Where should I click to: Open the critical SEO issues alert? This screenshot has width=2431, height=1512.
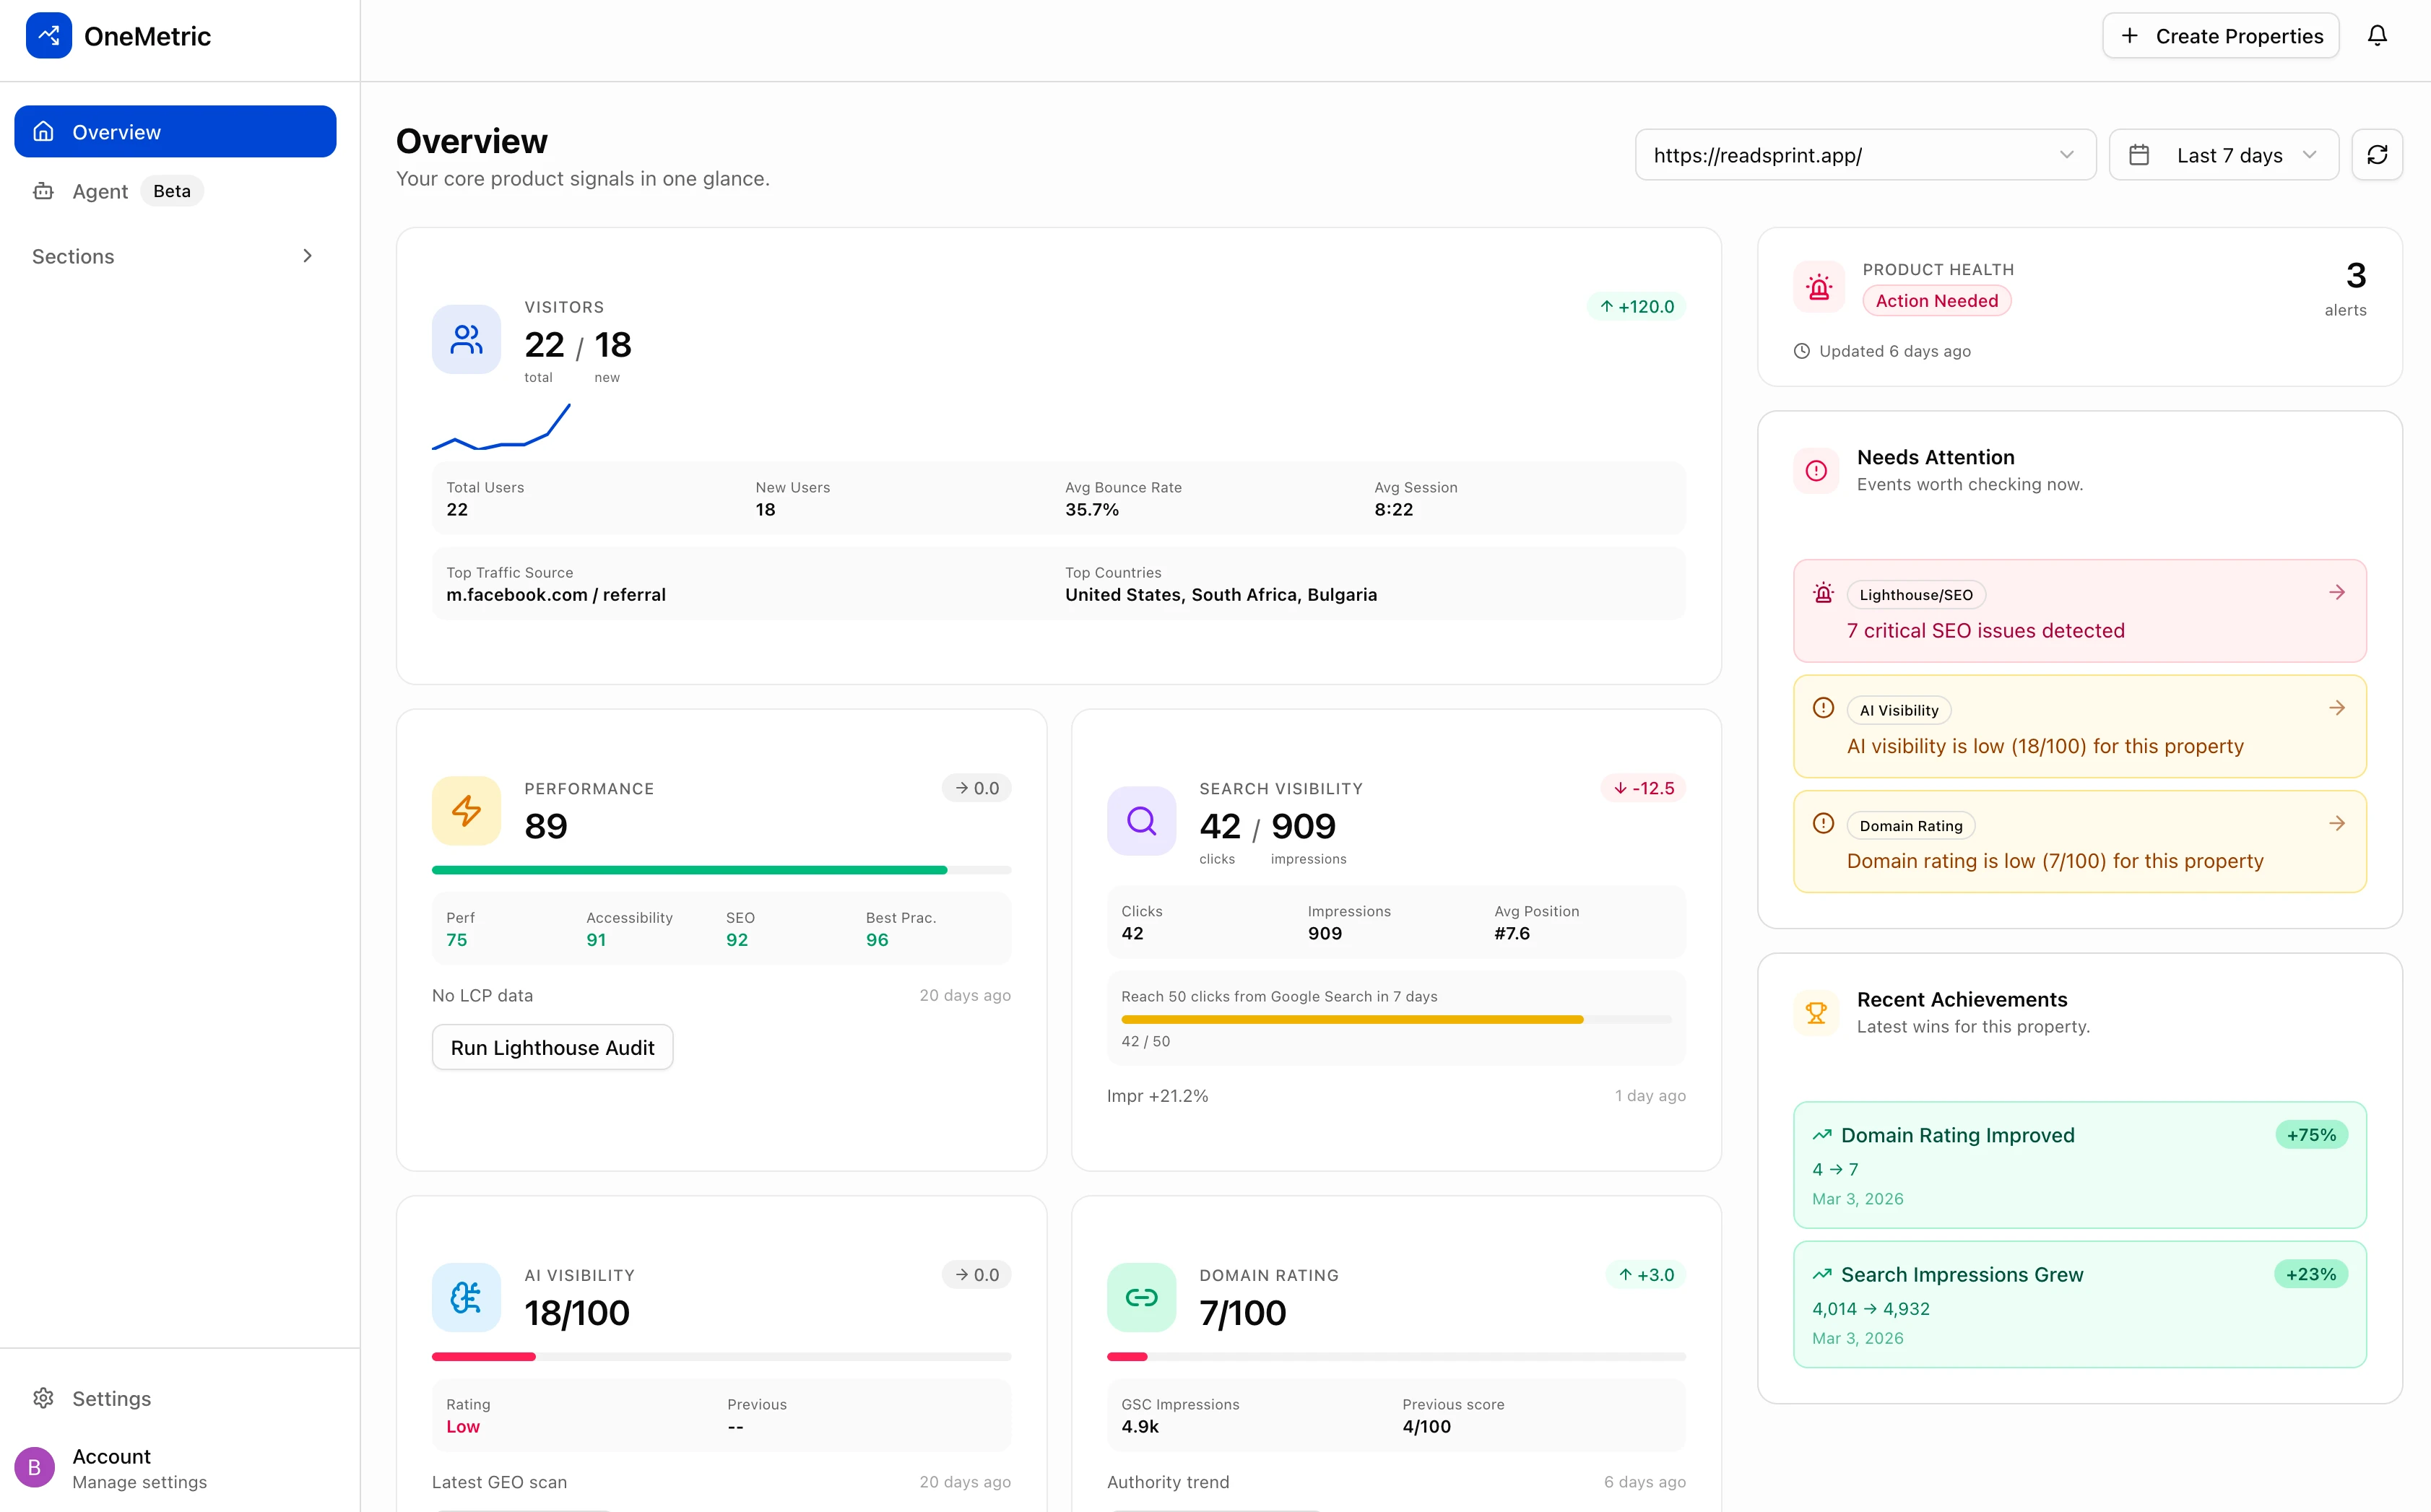(x=2078, y=611)
